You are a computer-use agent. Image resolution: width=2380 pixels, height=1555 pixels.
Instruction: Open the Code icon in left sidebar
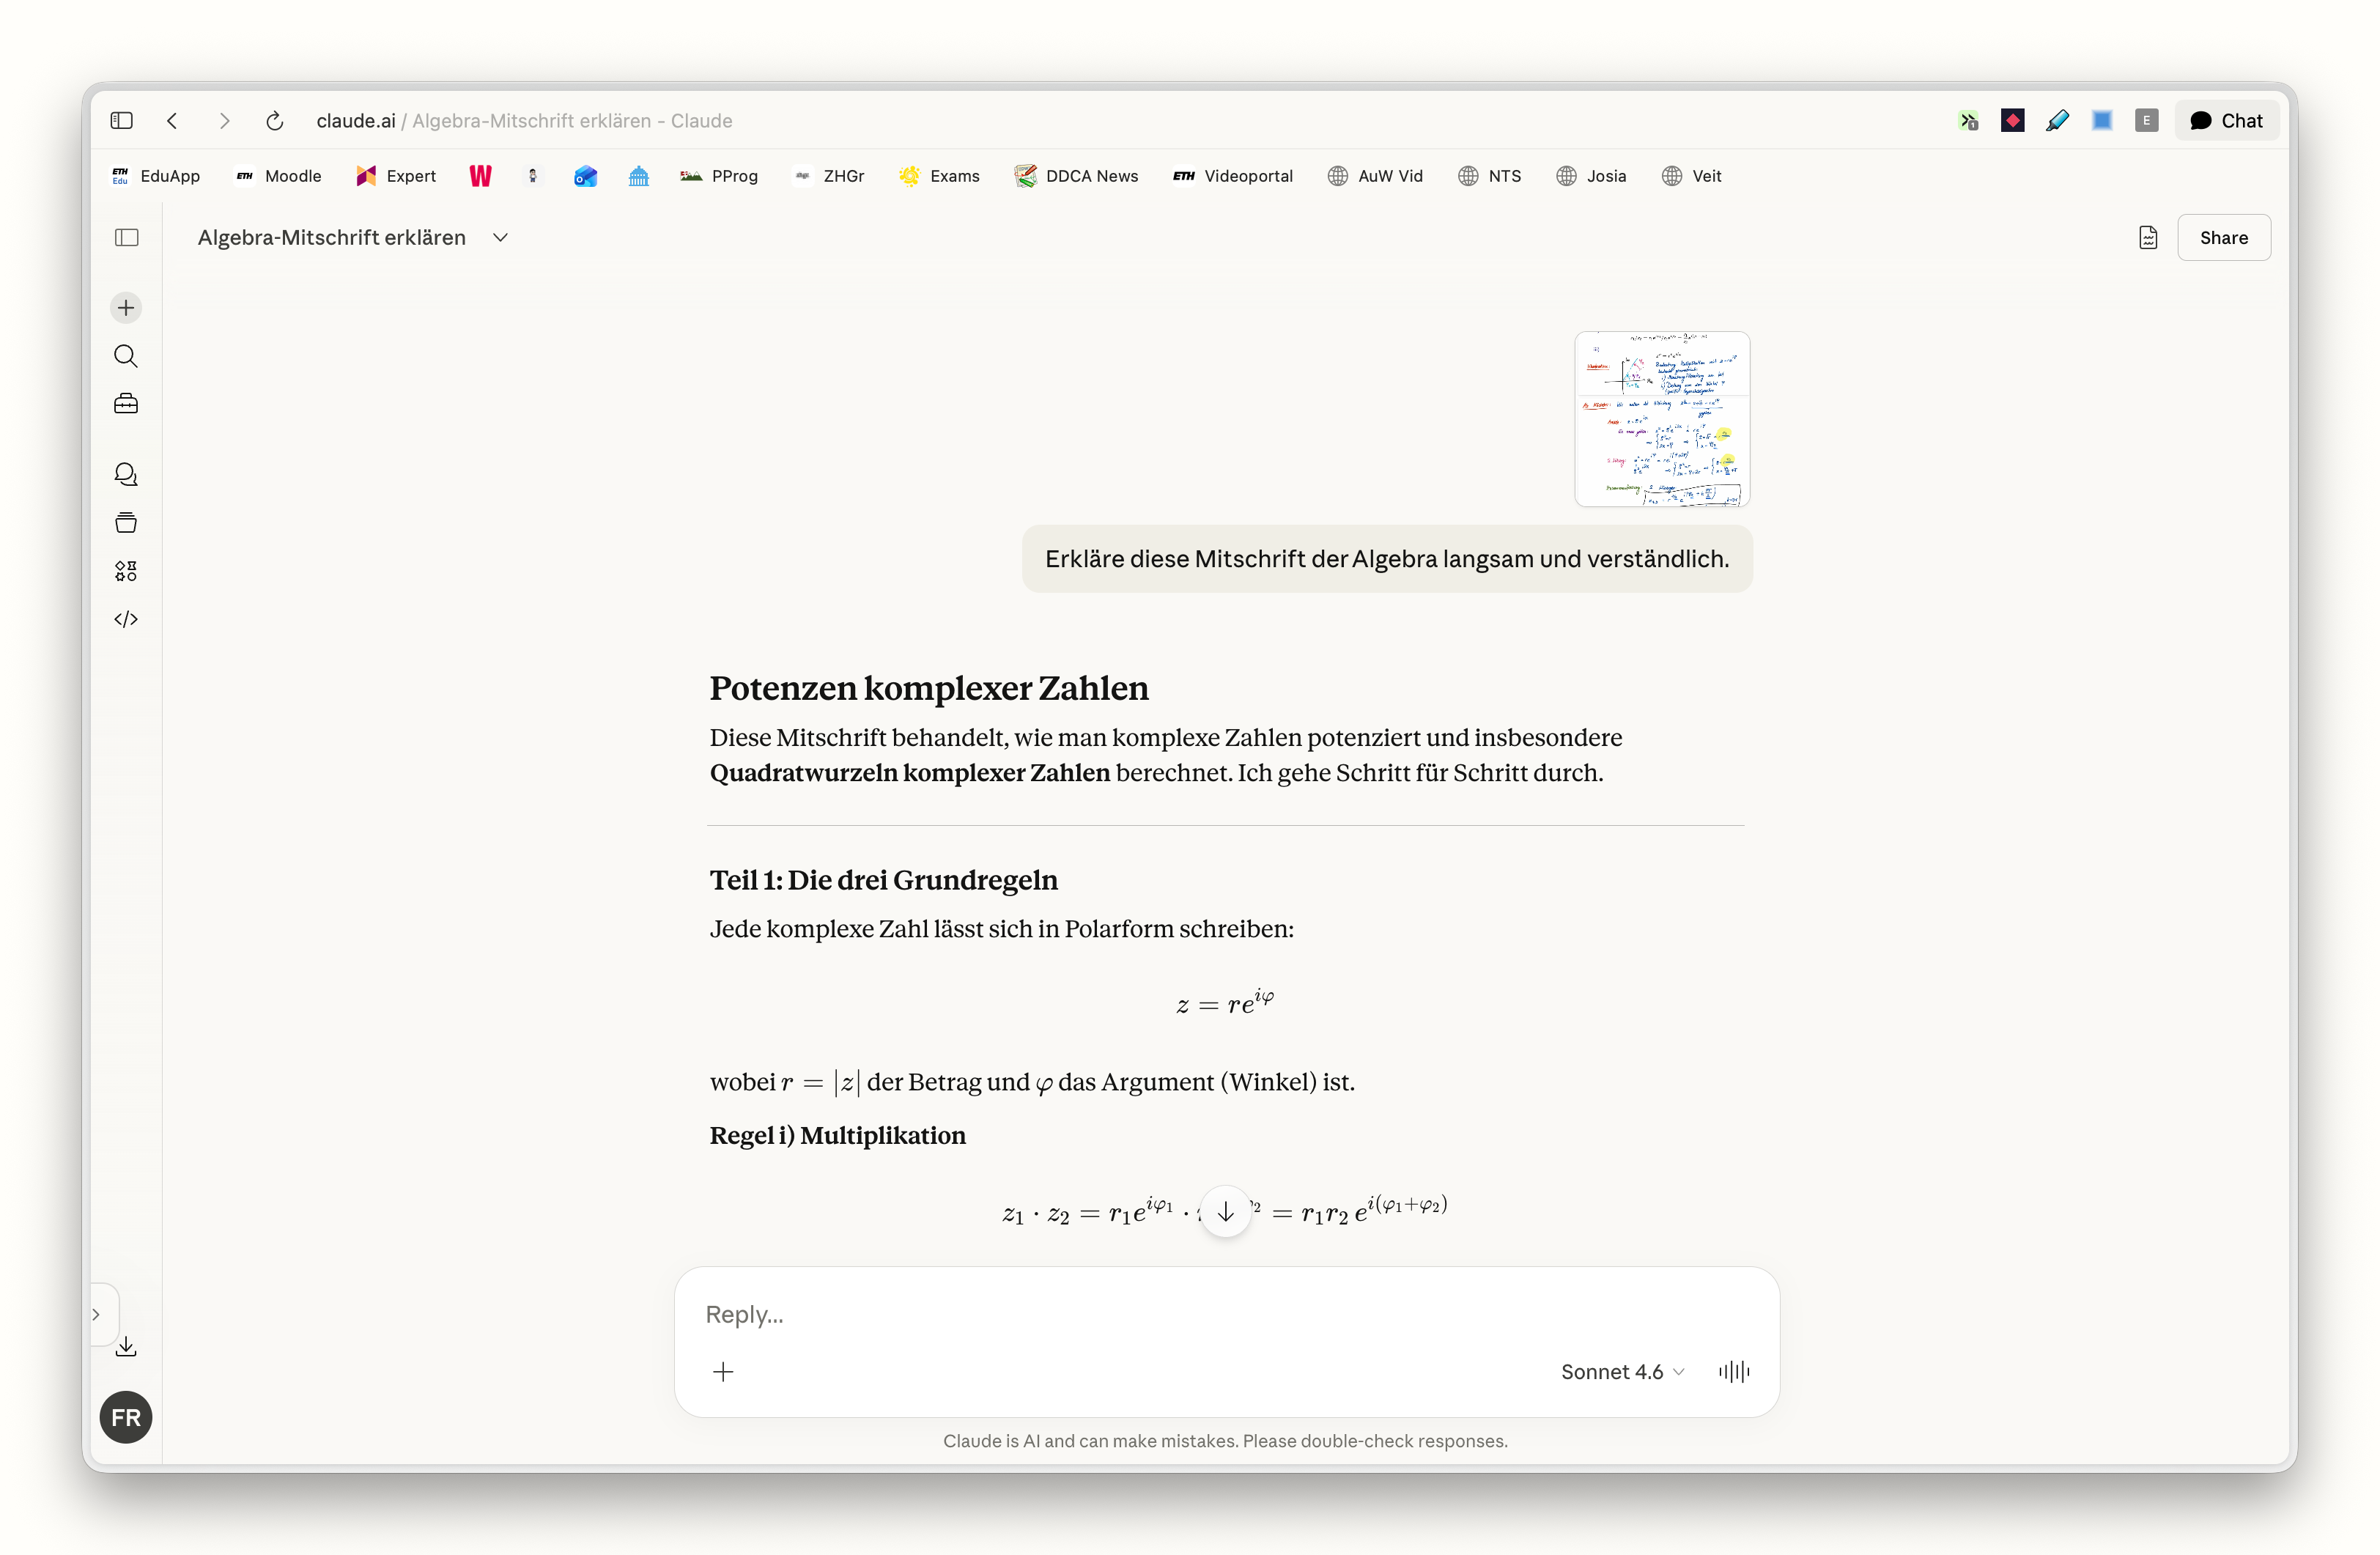tap(126, 619)
